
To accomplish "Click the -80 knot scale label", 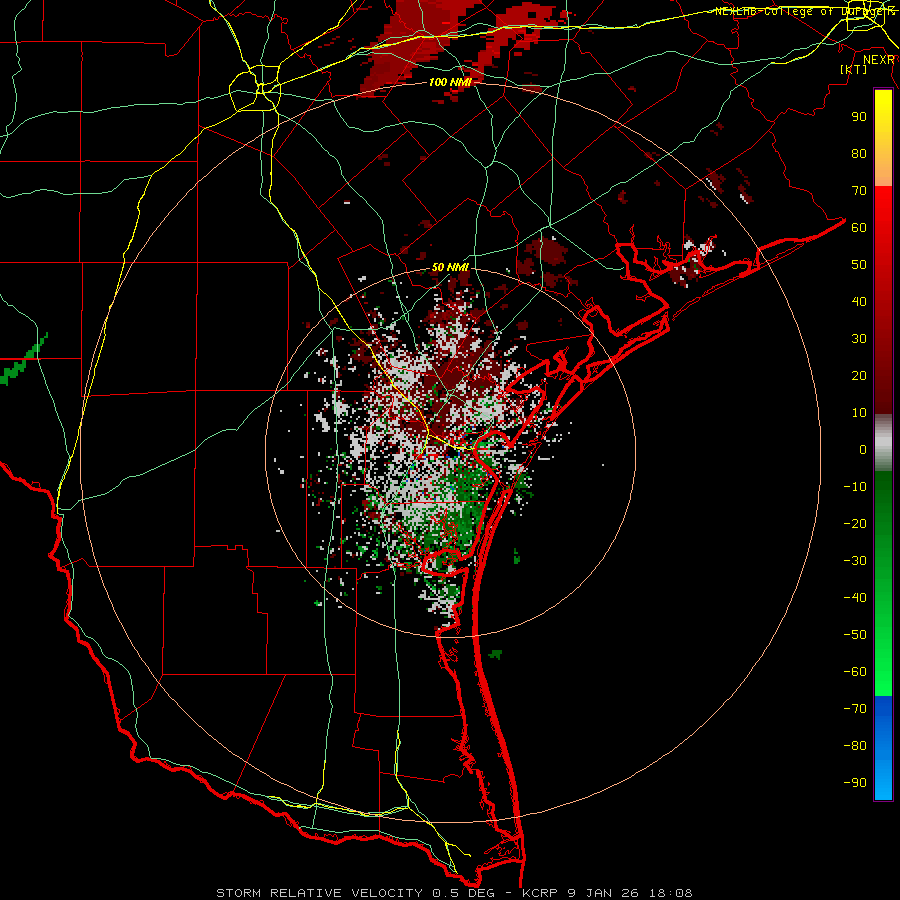I will (855, 746).
